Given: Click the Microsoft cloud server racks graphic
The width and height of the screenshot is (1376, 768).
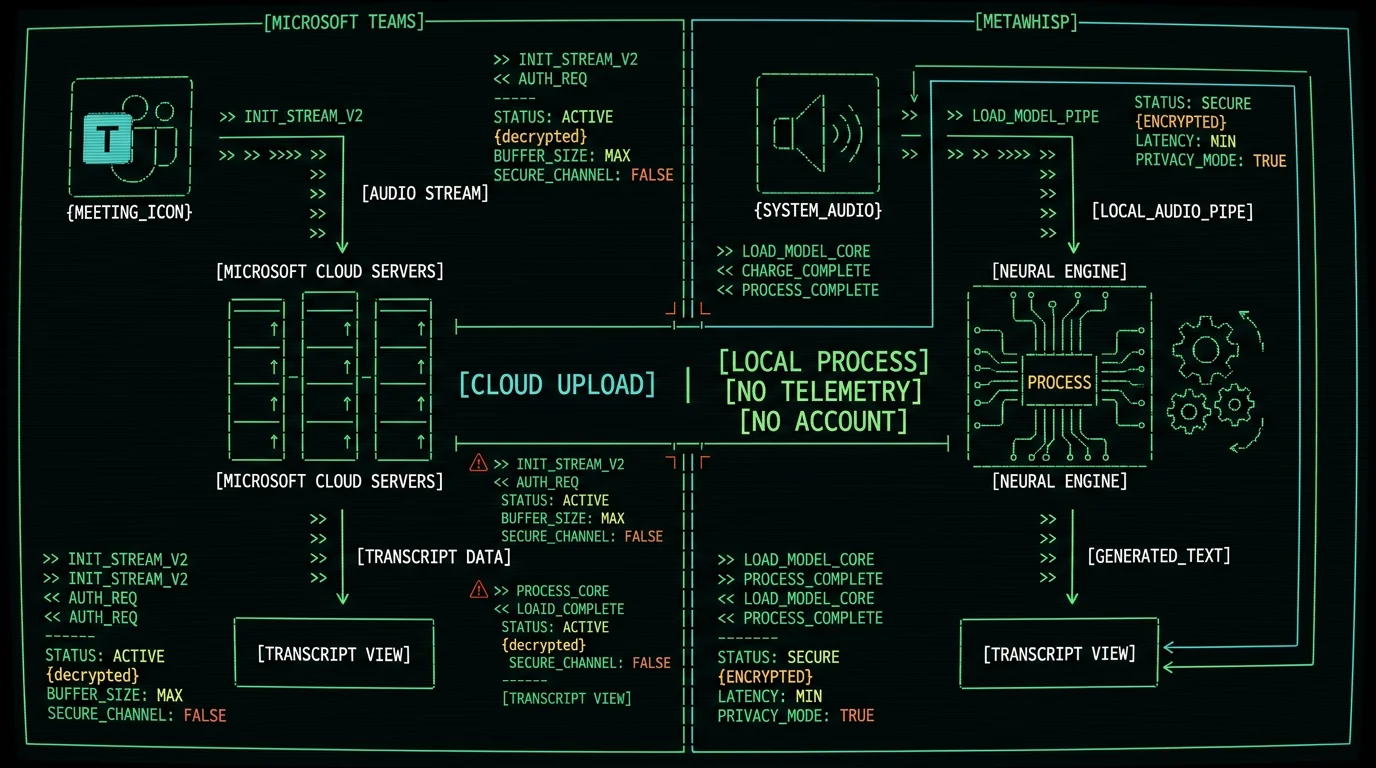Looking at the screenshot, I should tap(330, 375).
